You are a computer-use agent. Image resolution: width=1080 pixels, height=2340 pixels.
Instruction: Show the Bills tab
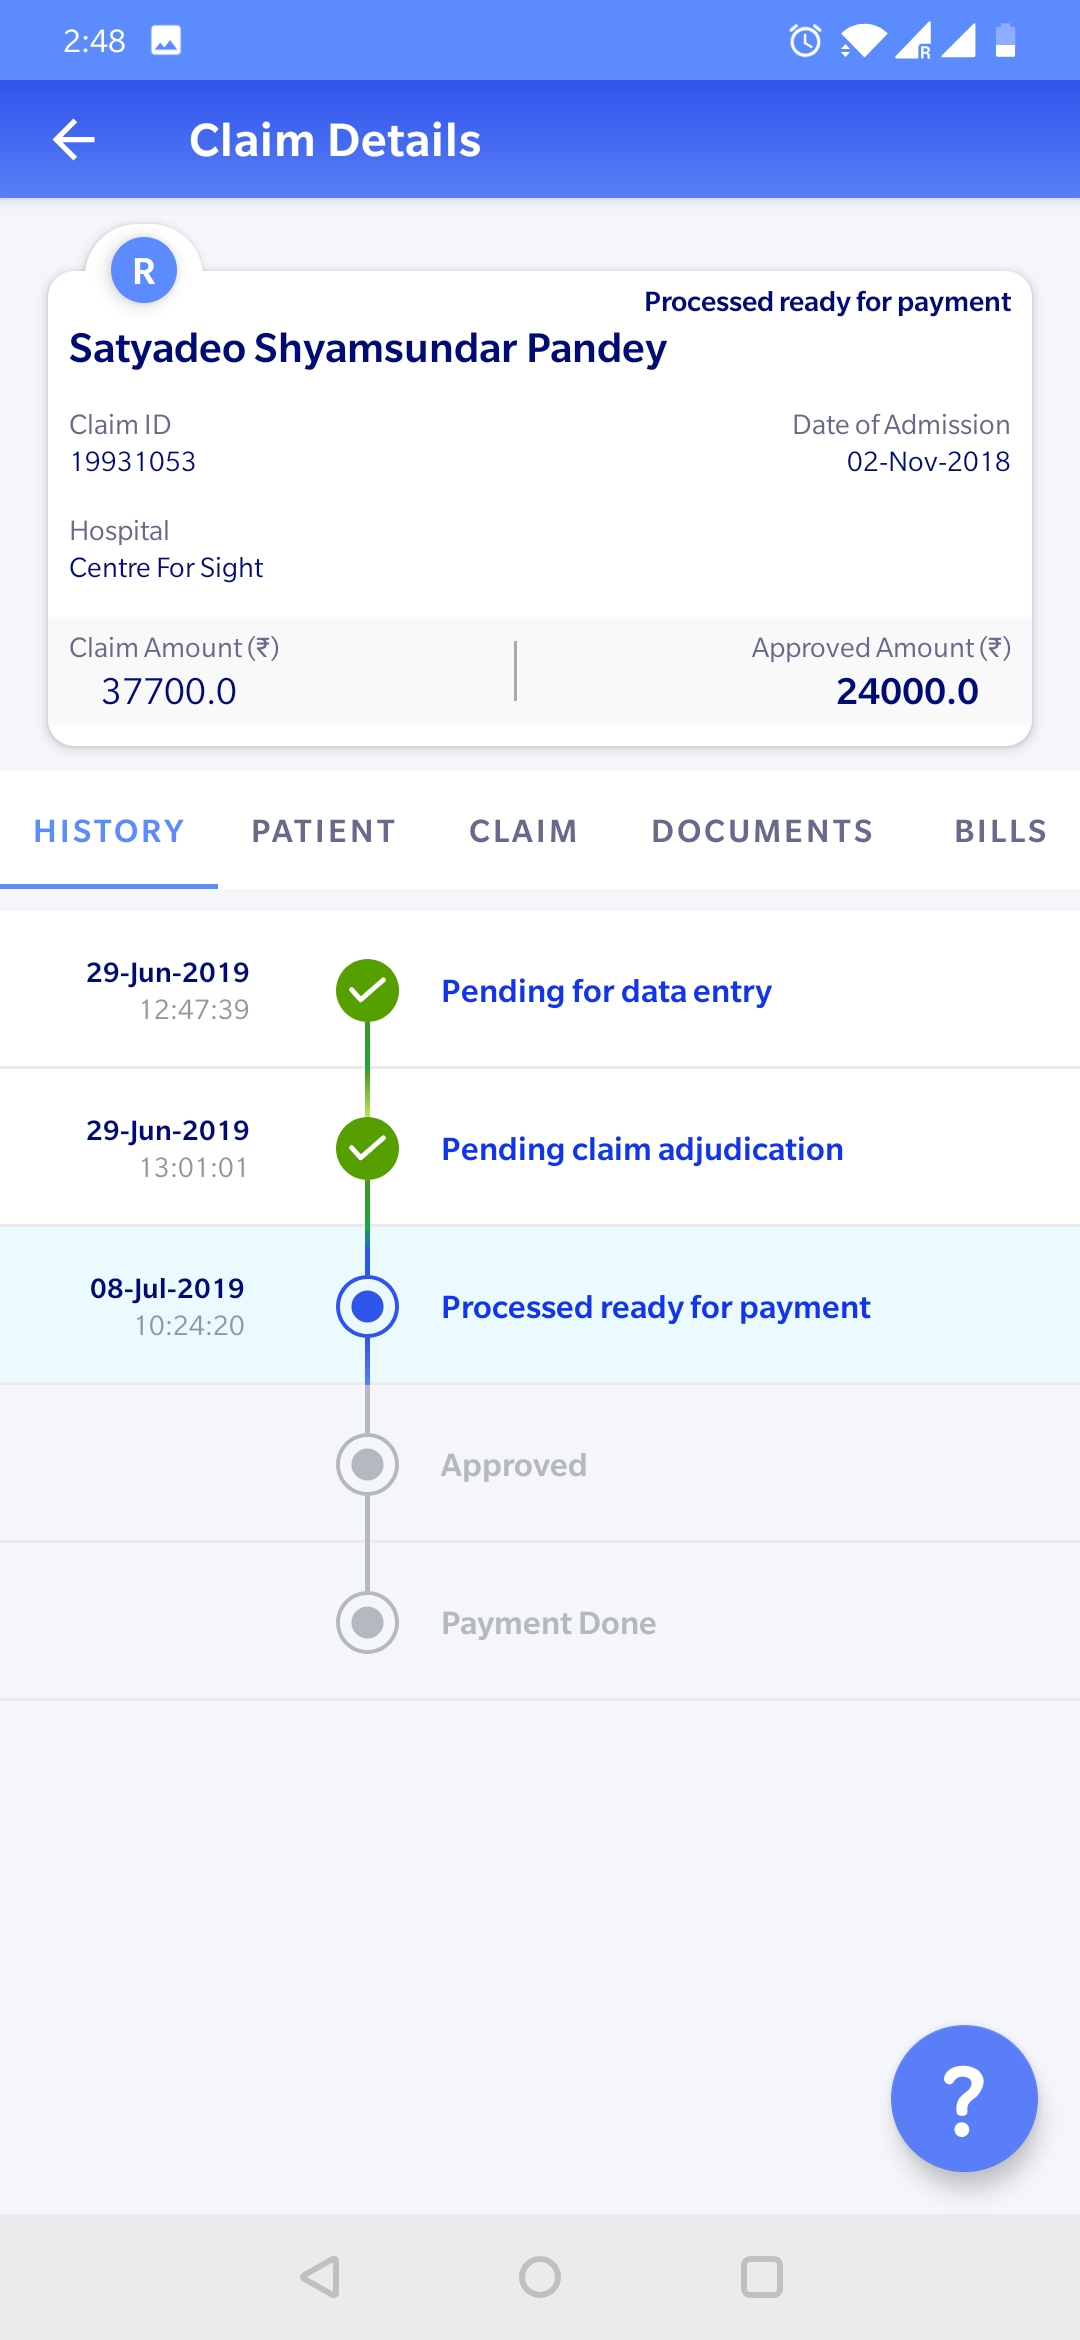tap(1000, 831)
